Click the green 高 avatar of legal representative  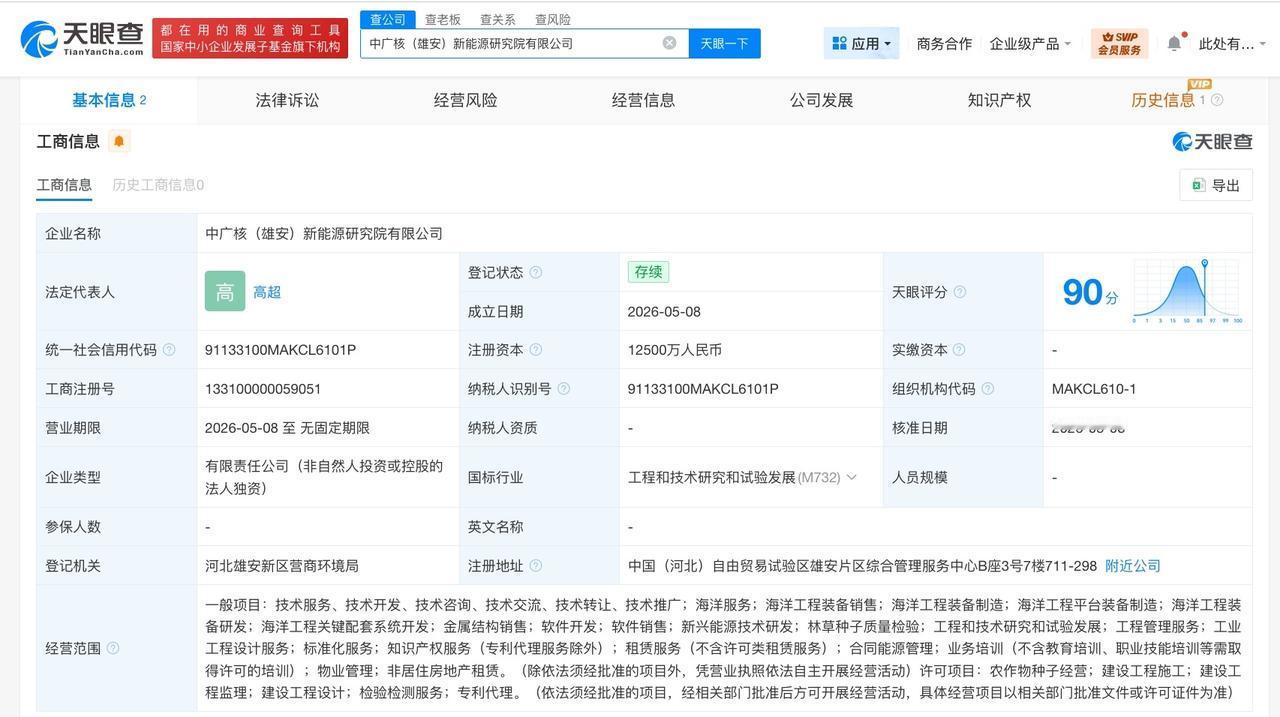[225, 292]
